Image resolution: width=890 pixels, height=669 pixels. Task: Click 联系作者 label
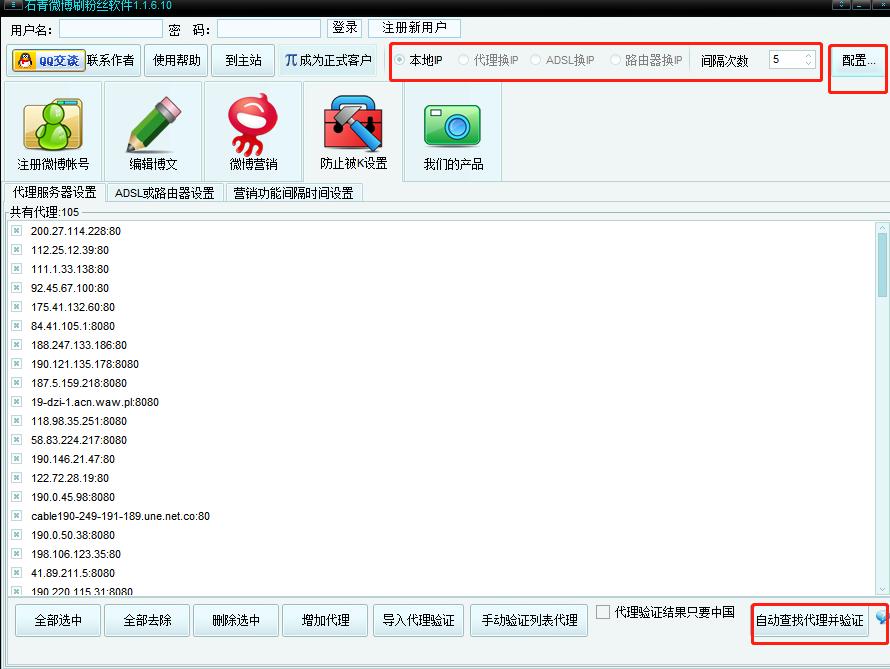pos(110,60)
